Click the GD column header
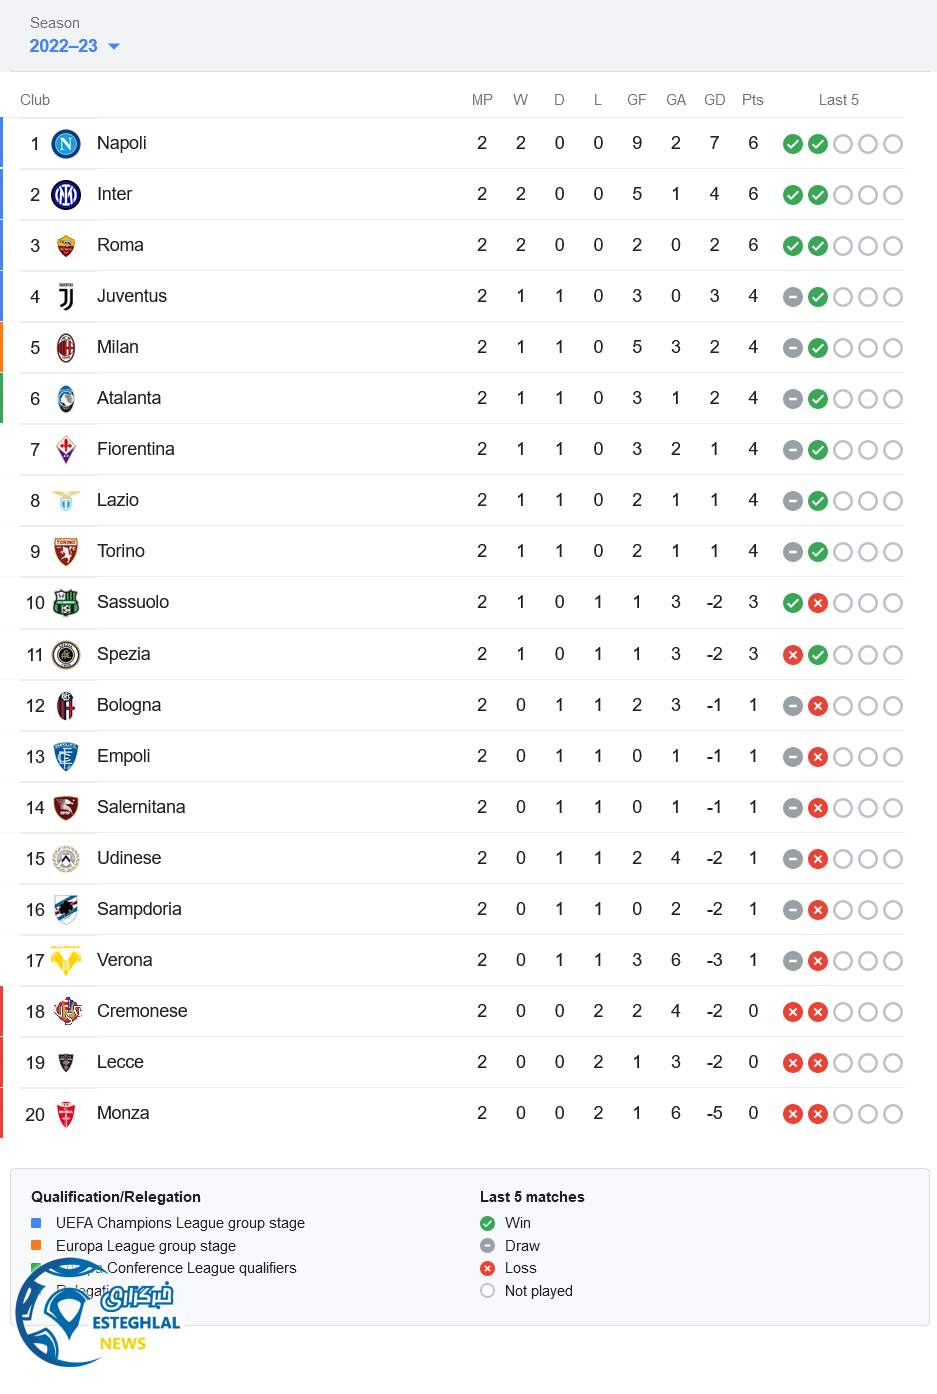Image resolution: width=937 pixels, height=1394 pixels. [x=714, y=100]
